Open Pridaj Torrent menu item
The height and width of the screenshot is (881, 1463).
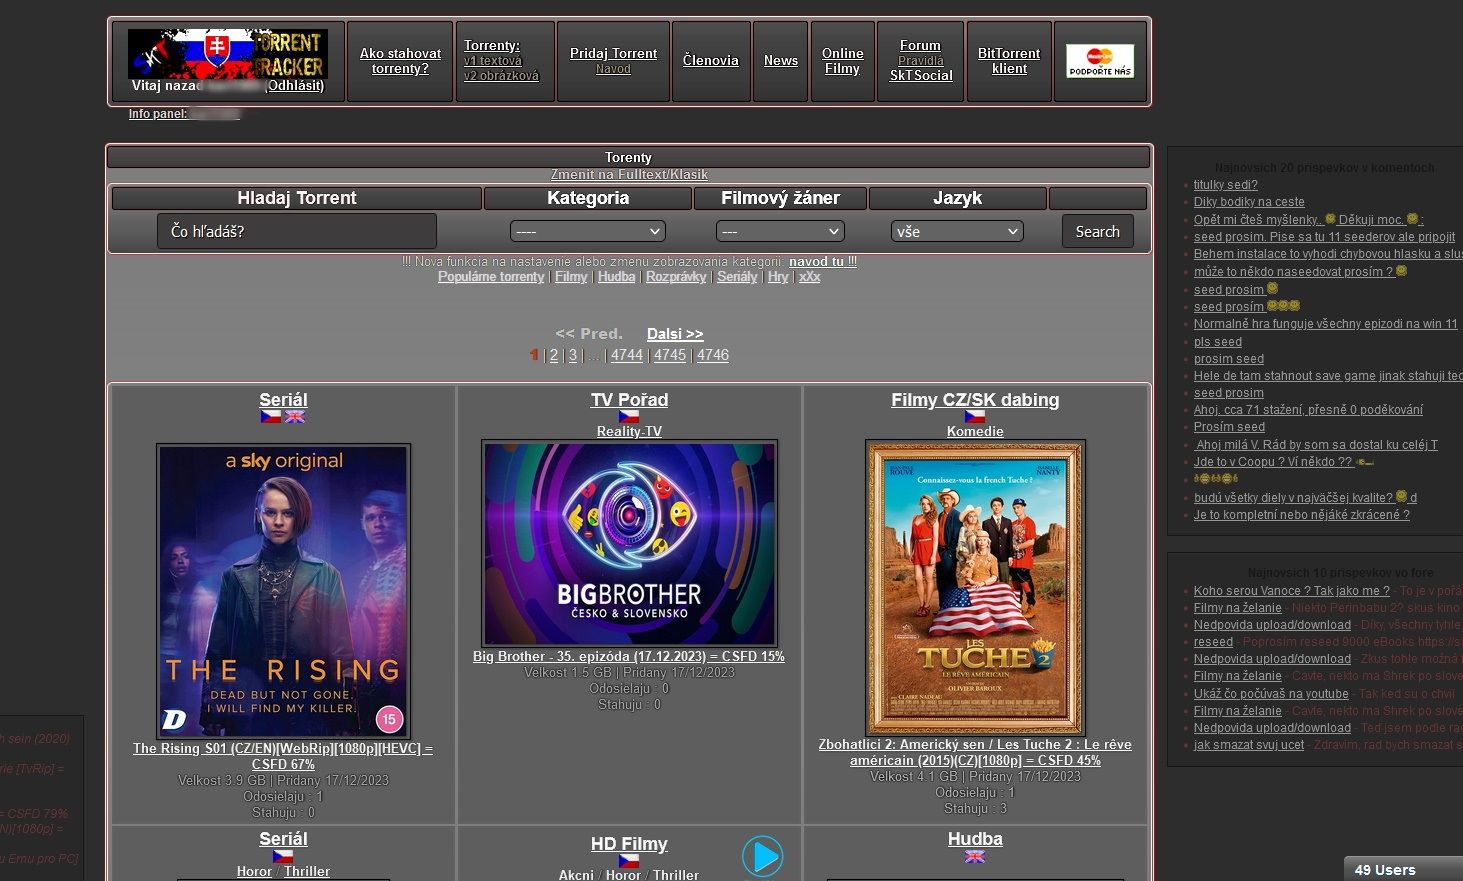click(x=613, y=53)
